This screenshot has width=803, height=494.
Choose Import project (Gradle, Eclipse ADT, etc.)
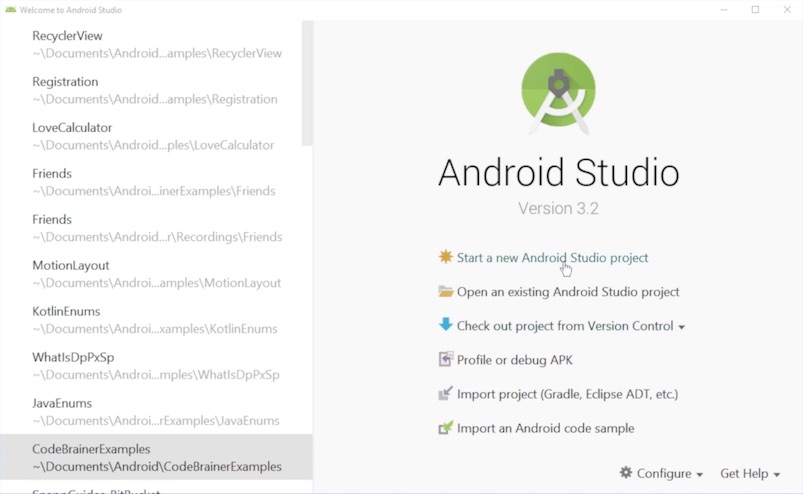tap(567, 394)
